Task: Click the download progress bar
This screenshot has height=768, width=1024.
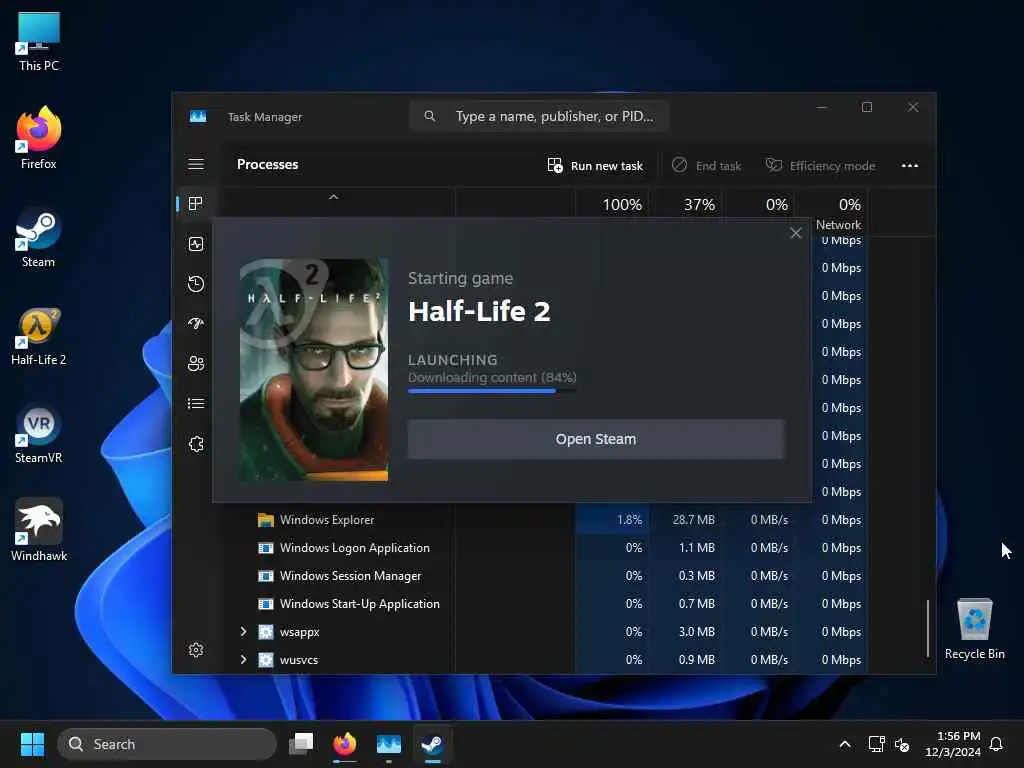Action: tap(492, 391)
